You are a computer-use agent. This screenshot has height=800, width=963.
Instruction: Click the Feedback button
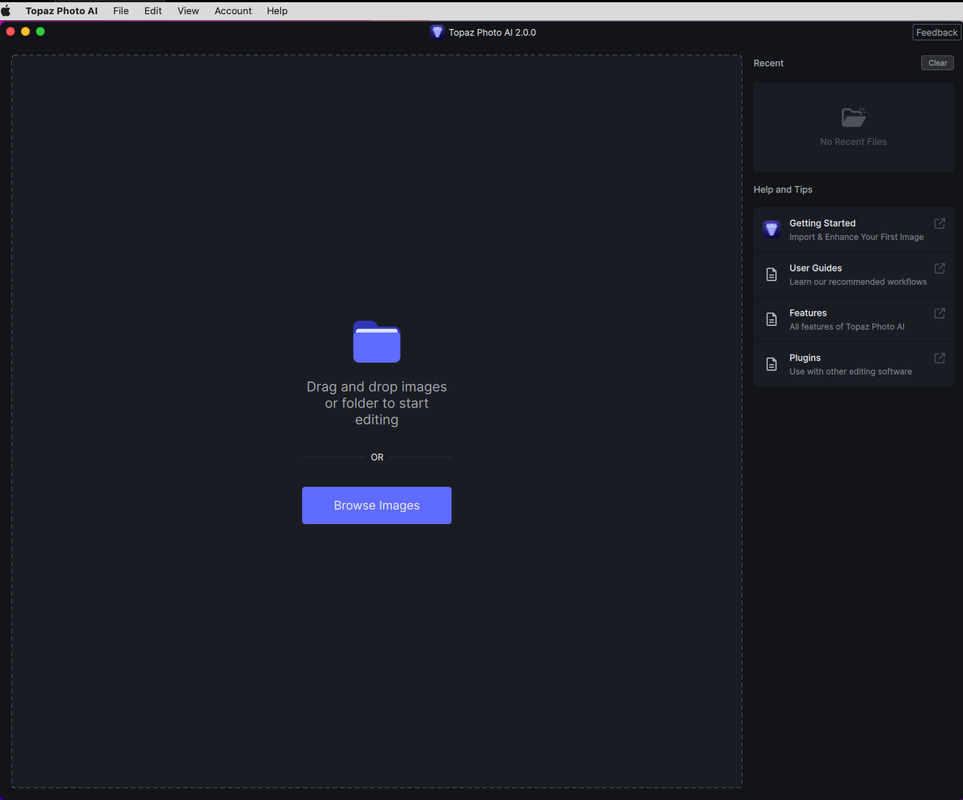pos(936,33)
